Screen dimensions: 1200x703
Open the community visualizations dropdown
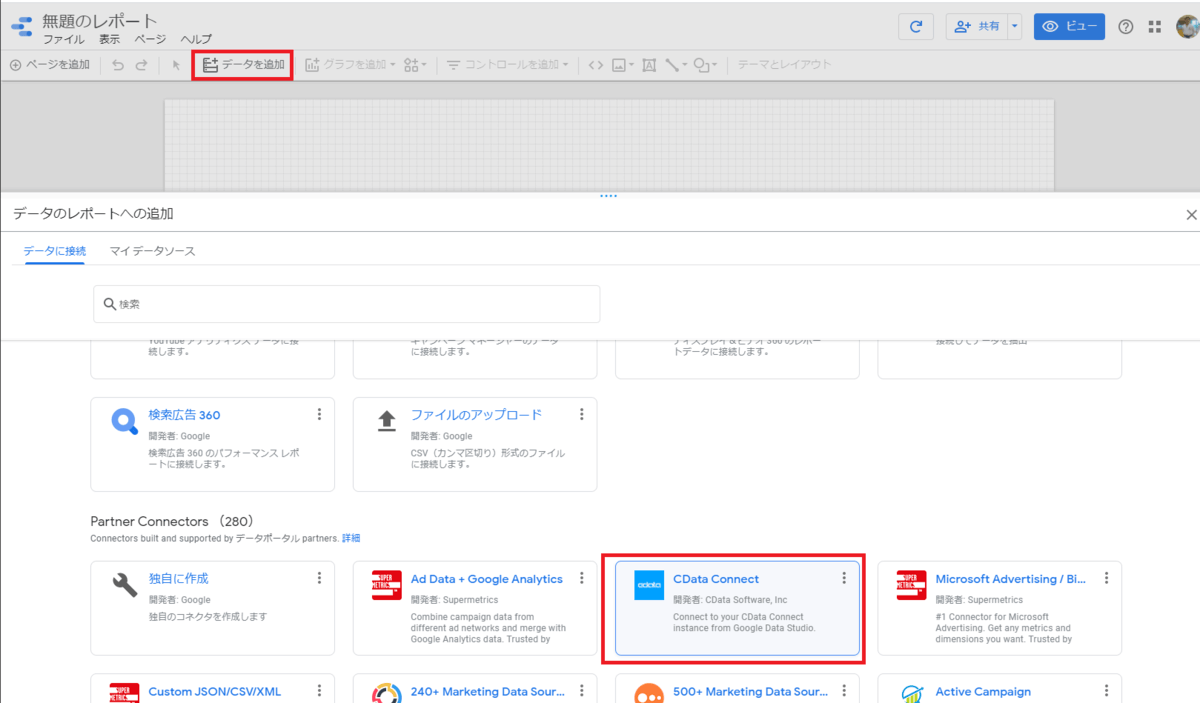[416, 65]
